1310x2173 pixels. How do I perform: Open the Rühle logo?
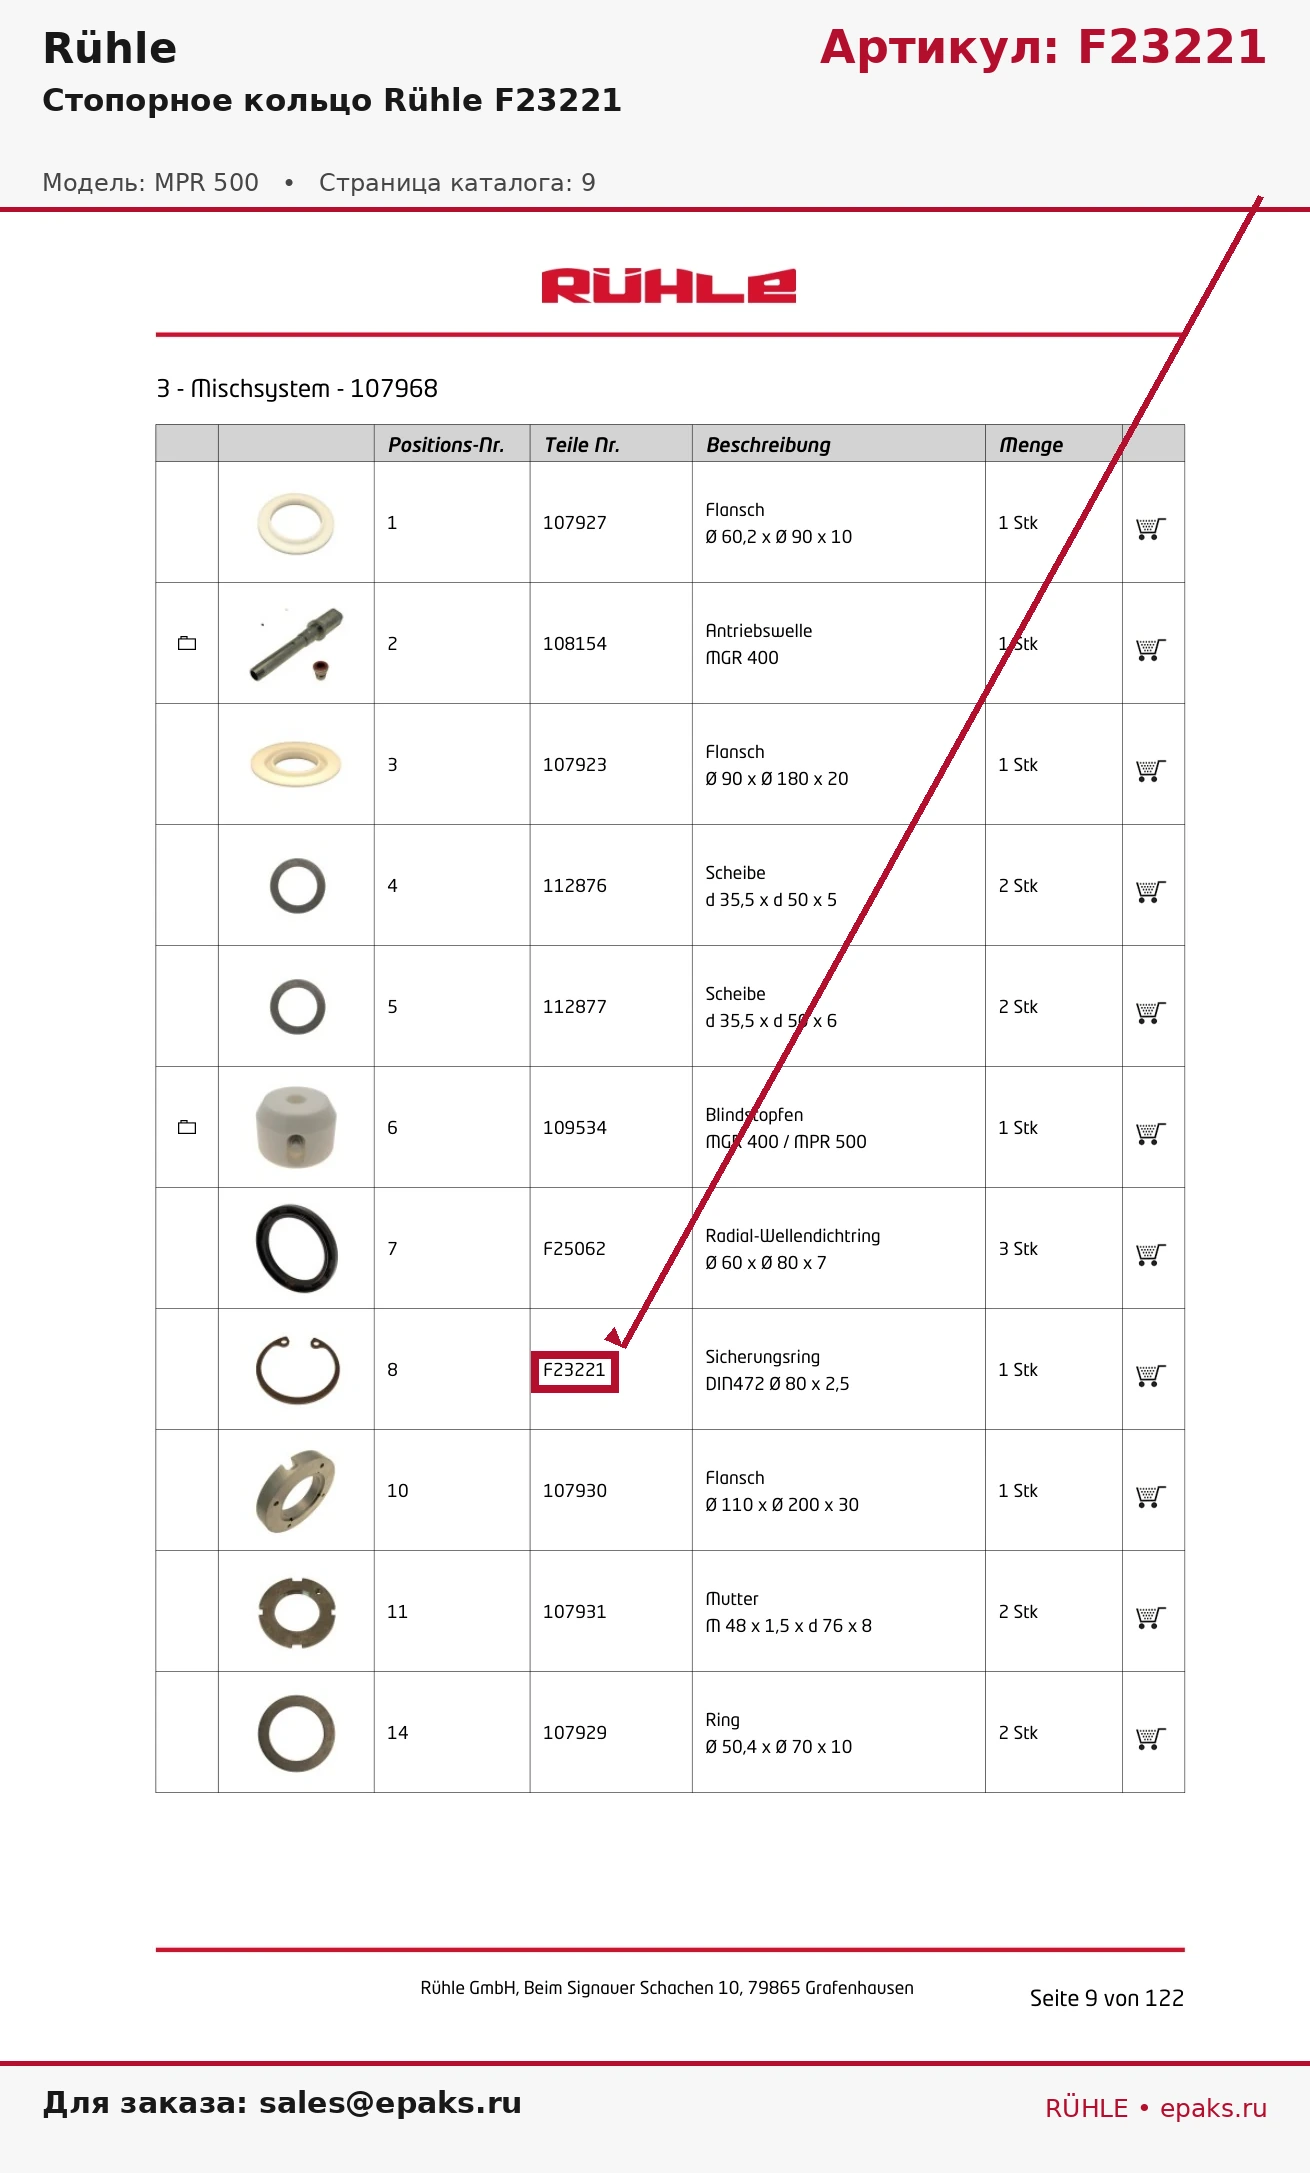(669, 286)
